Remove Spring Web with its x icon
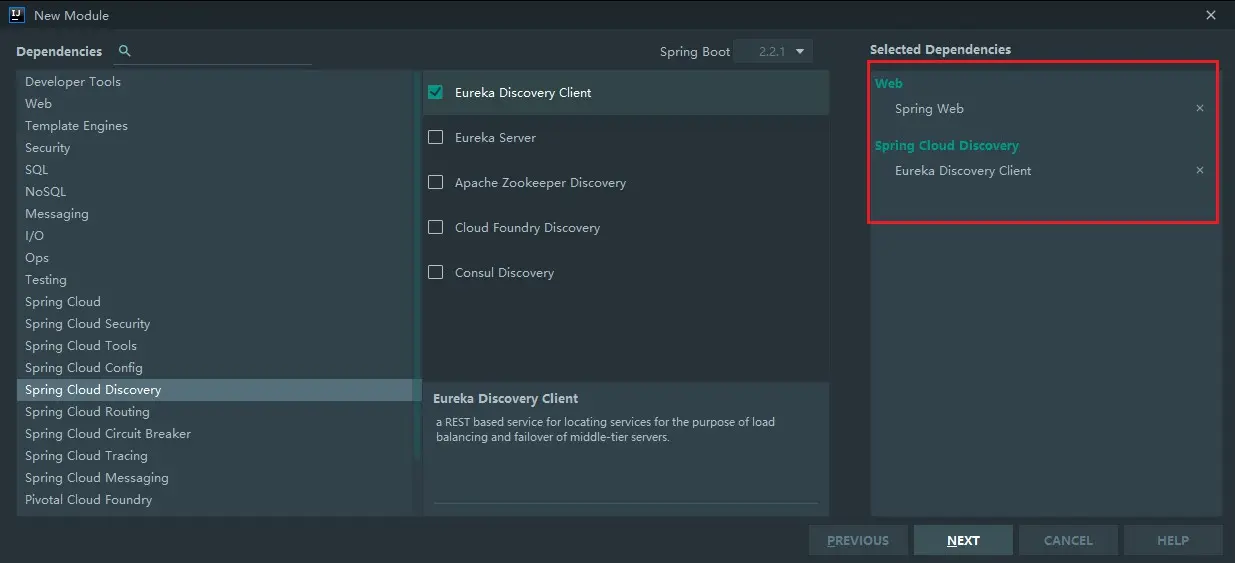The height and width of the screenshot is (563, 1235). 1200,108
